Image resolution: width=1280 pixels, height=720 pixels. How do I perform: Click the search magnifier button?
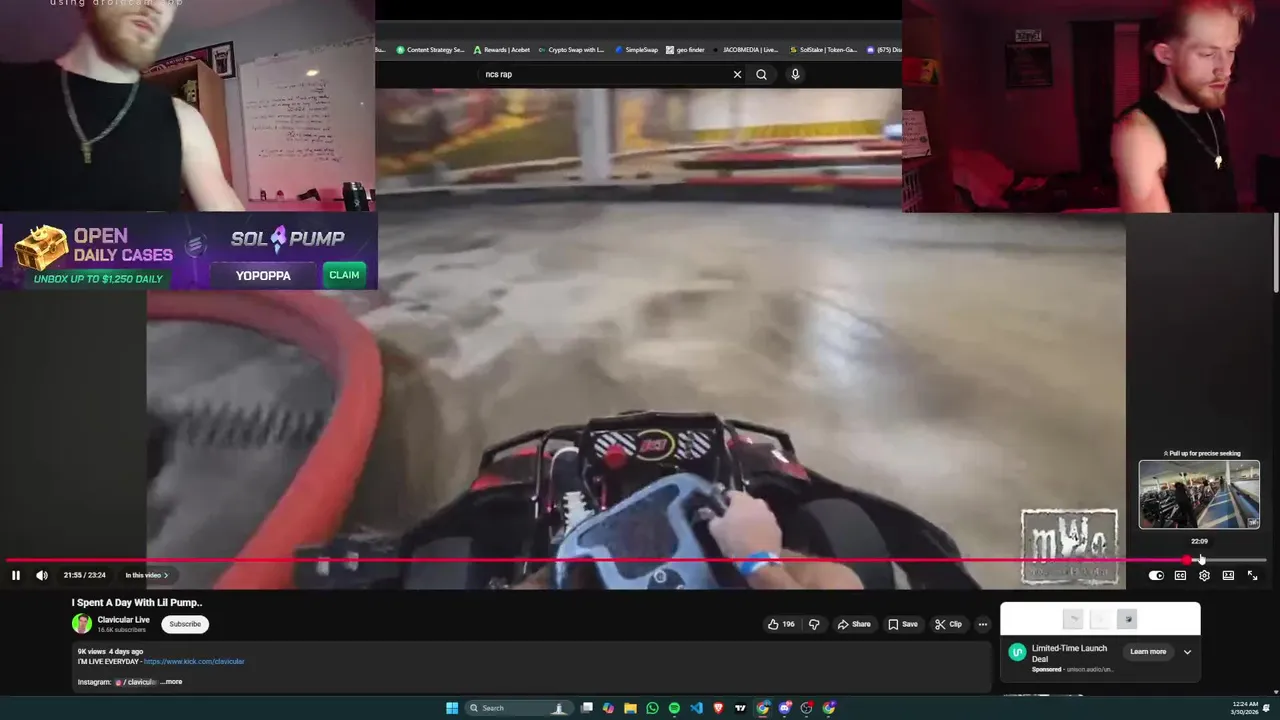761,74
